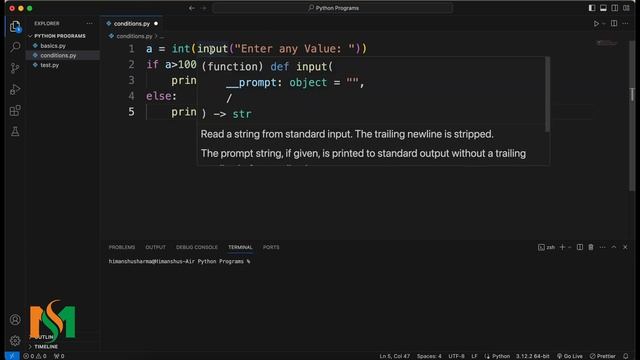Open Explorer Views and More Actions menu
The image size is (640, 360).
(89, 24)
